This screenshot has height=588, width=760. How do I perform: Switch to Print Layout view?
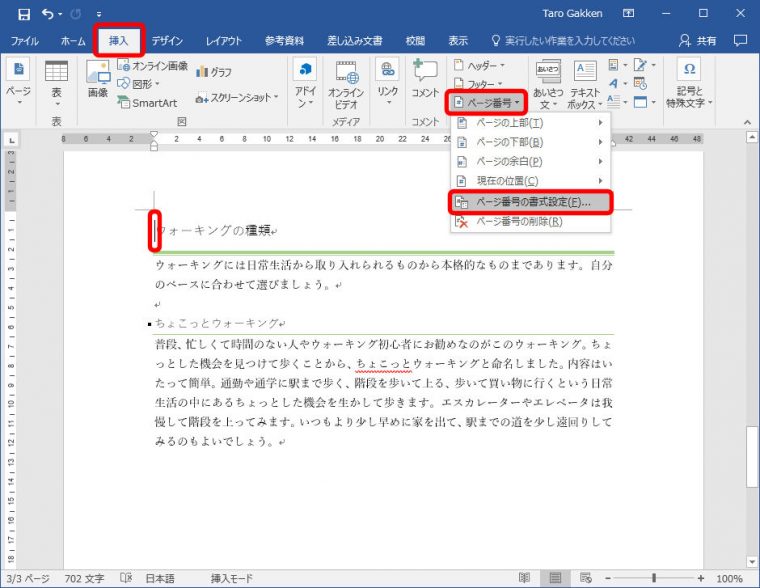click(x=555, y=578)
